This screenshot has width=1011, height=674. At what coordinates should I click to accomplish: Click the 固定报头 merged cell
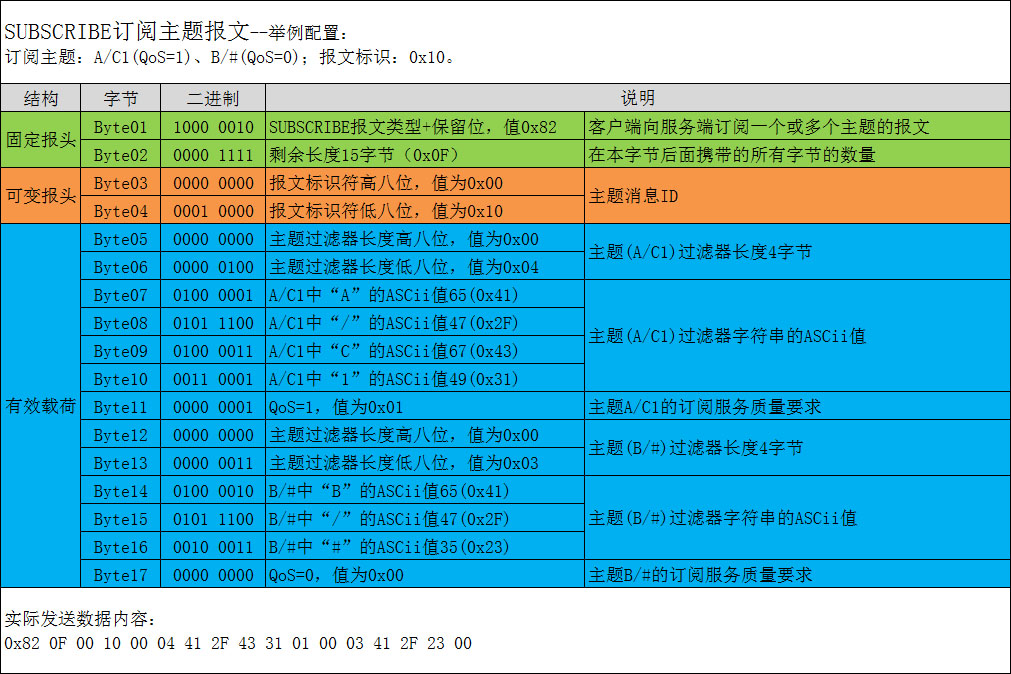38,141
